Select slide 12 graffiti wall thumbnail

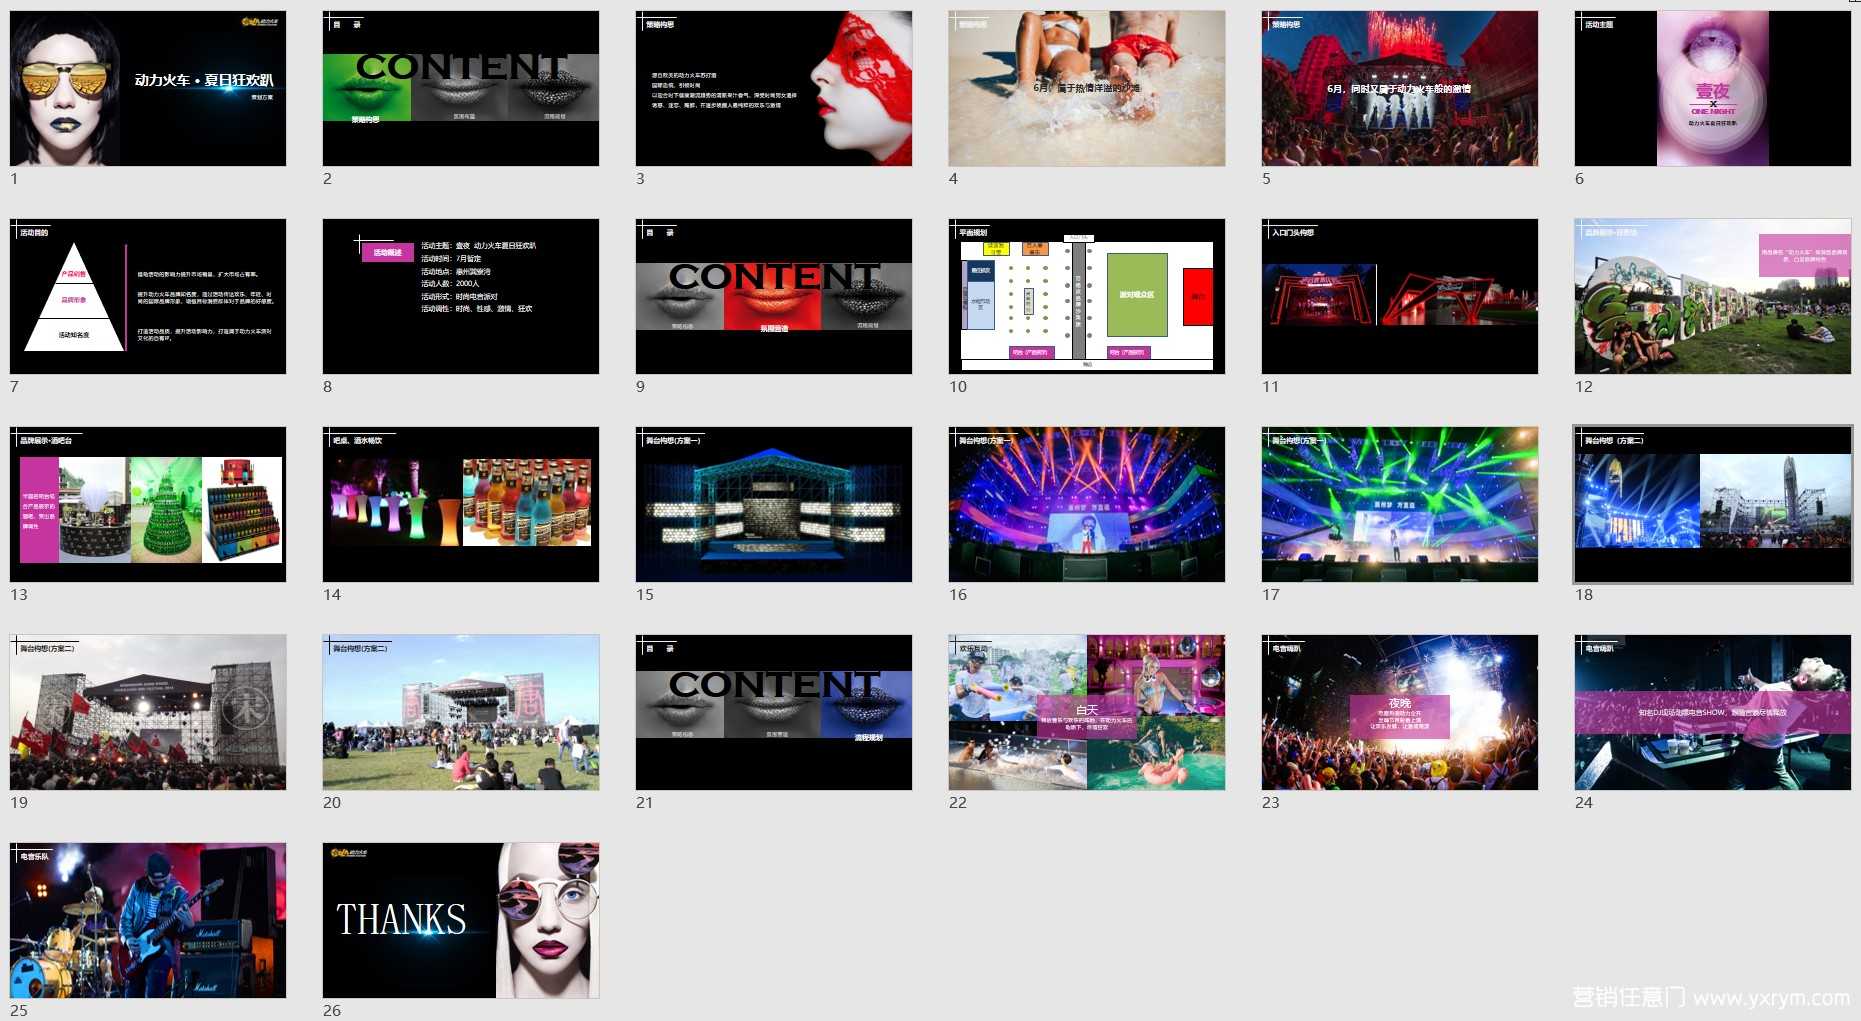click(1713, 296)
